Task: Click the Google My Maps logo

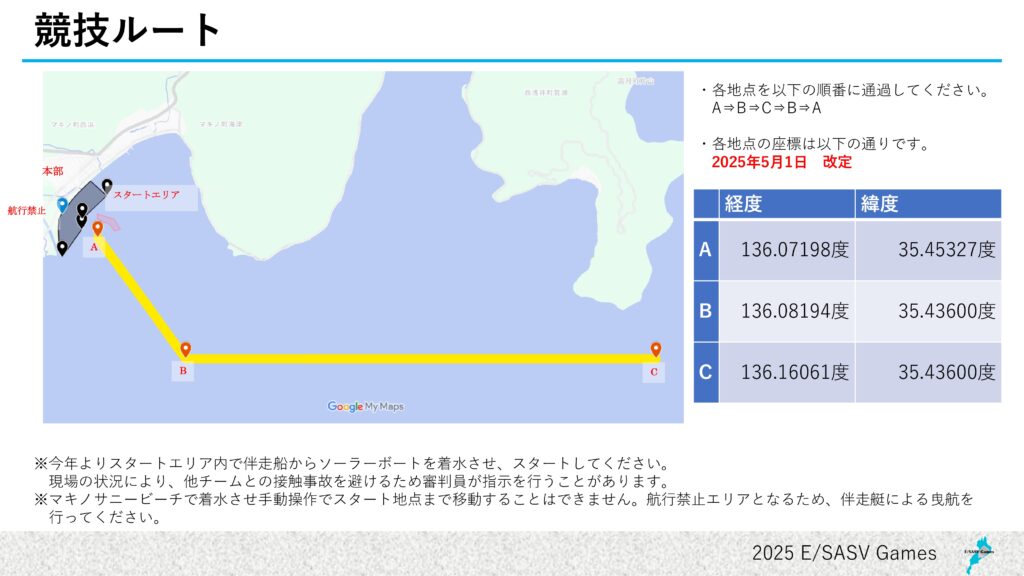Action: coord(366,406)
